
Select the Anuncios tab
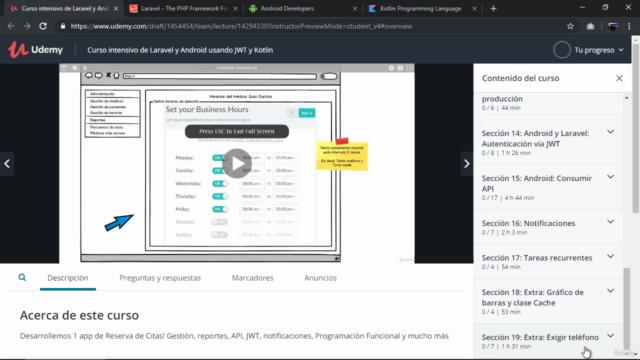[x=320, y=278]
